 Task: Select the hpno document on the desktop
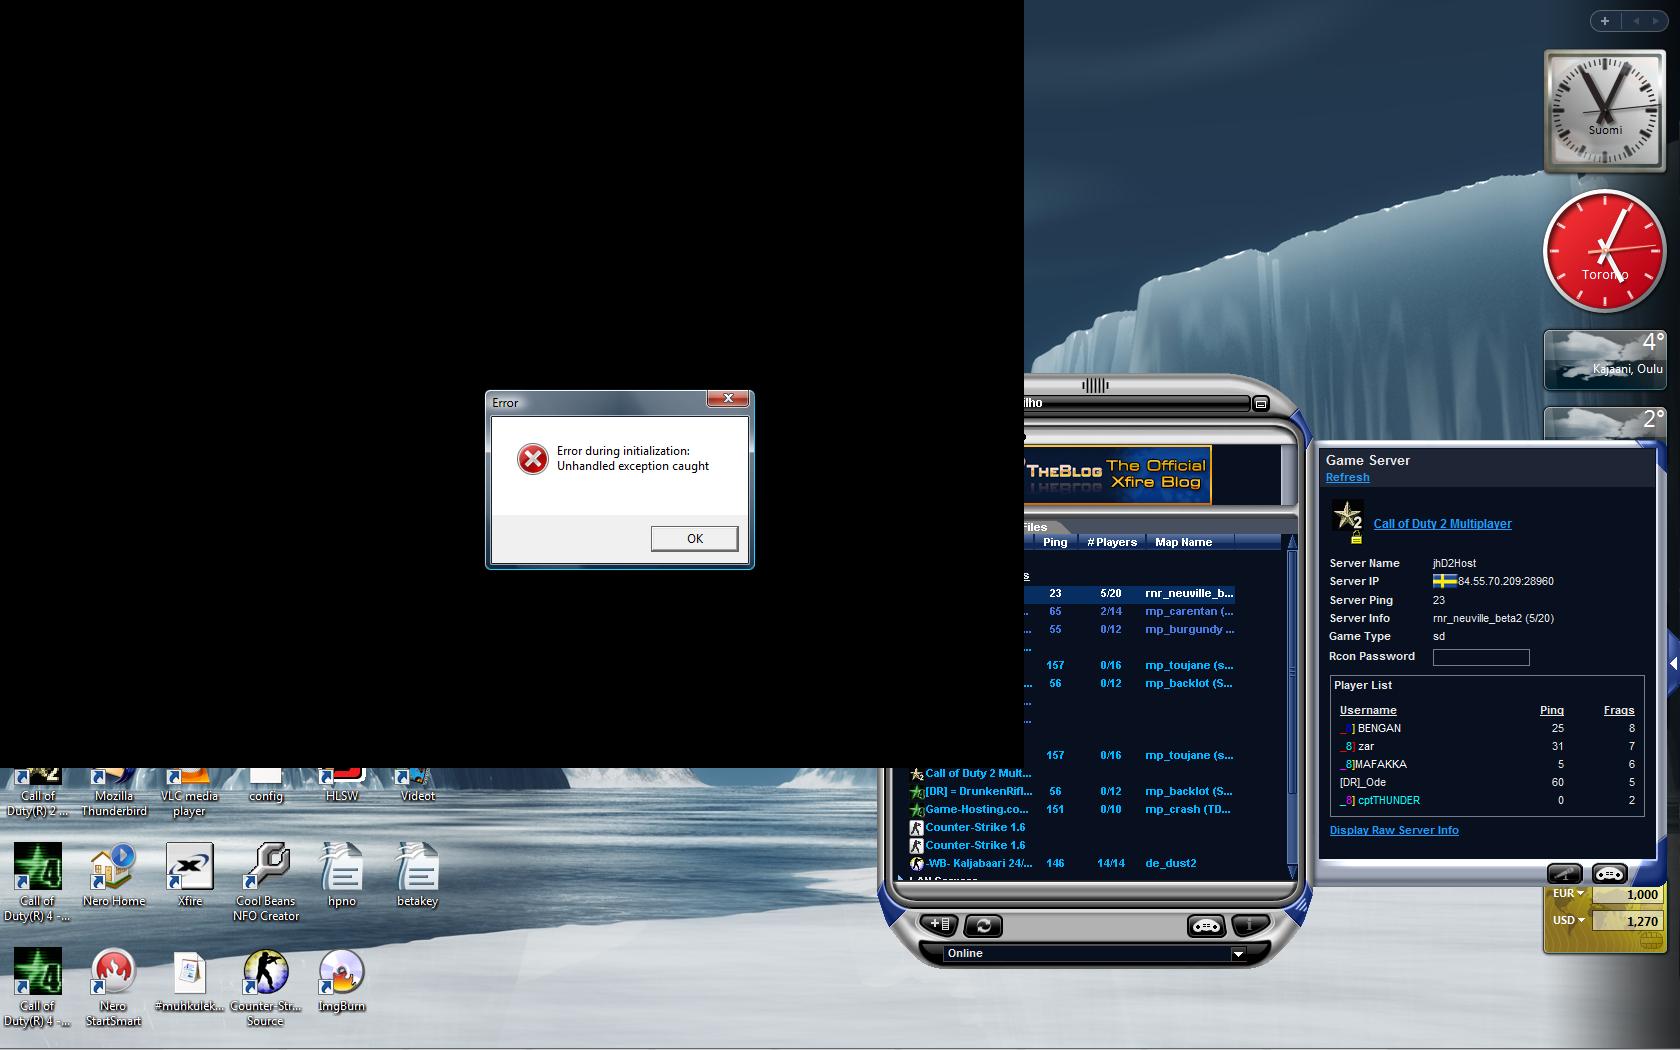(342, 875)
